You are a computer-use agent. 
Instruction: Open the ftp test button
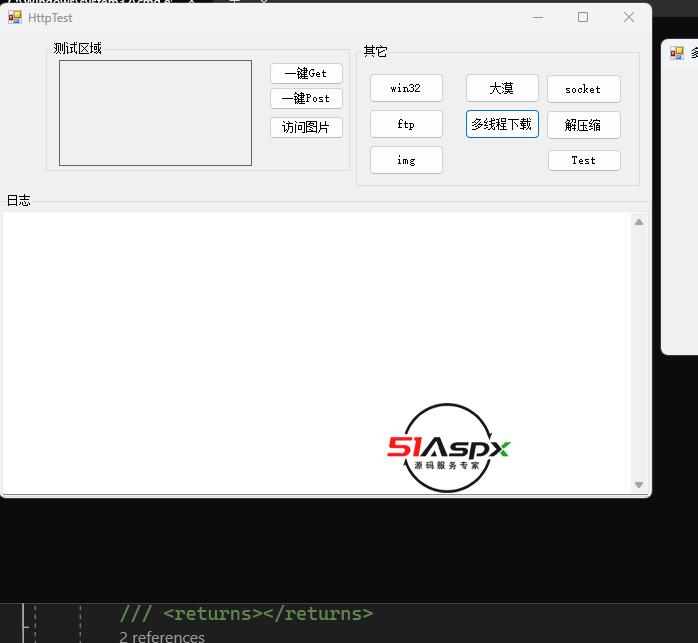tap(406, 124)
